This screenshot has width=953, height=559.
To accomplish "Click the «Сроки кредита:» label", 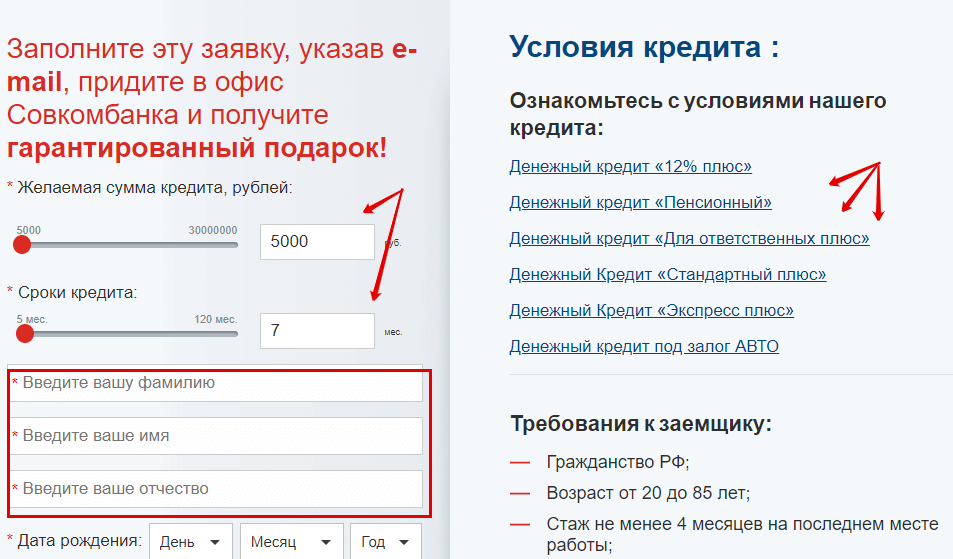I will (78, 293).
